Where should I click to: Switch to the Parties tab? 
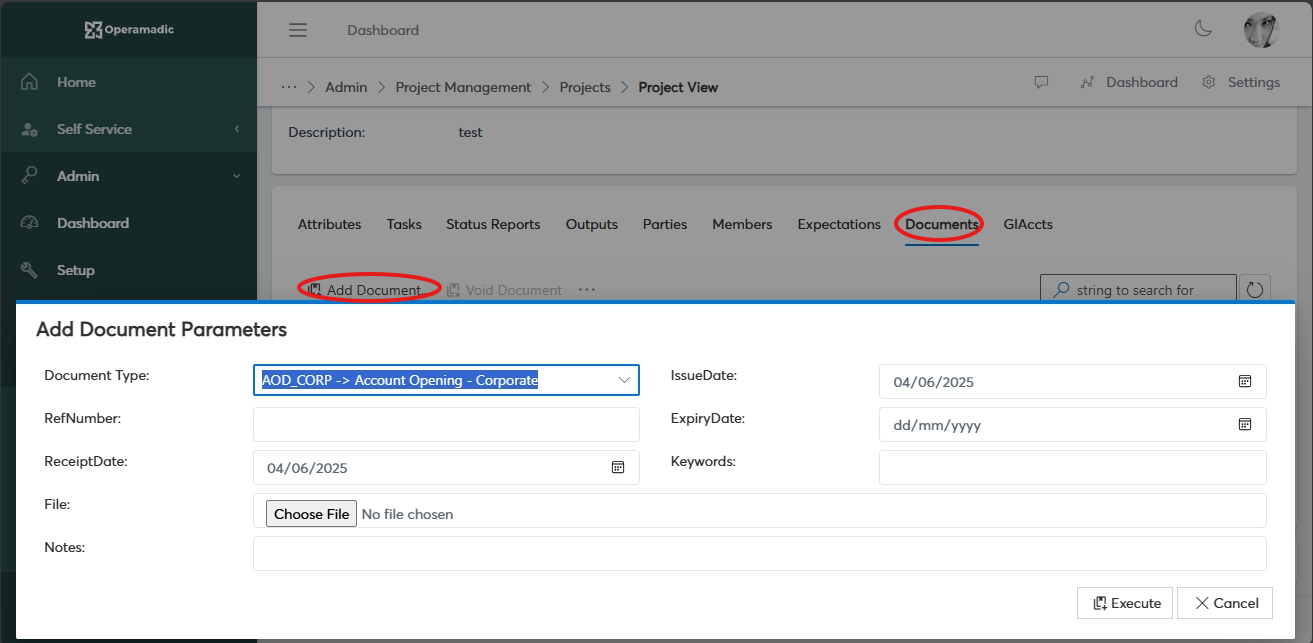click(x=665, y=224)
